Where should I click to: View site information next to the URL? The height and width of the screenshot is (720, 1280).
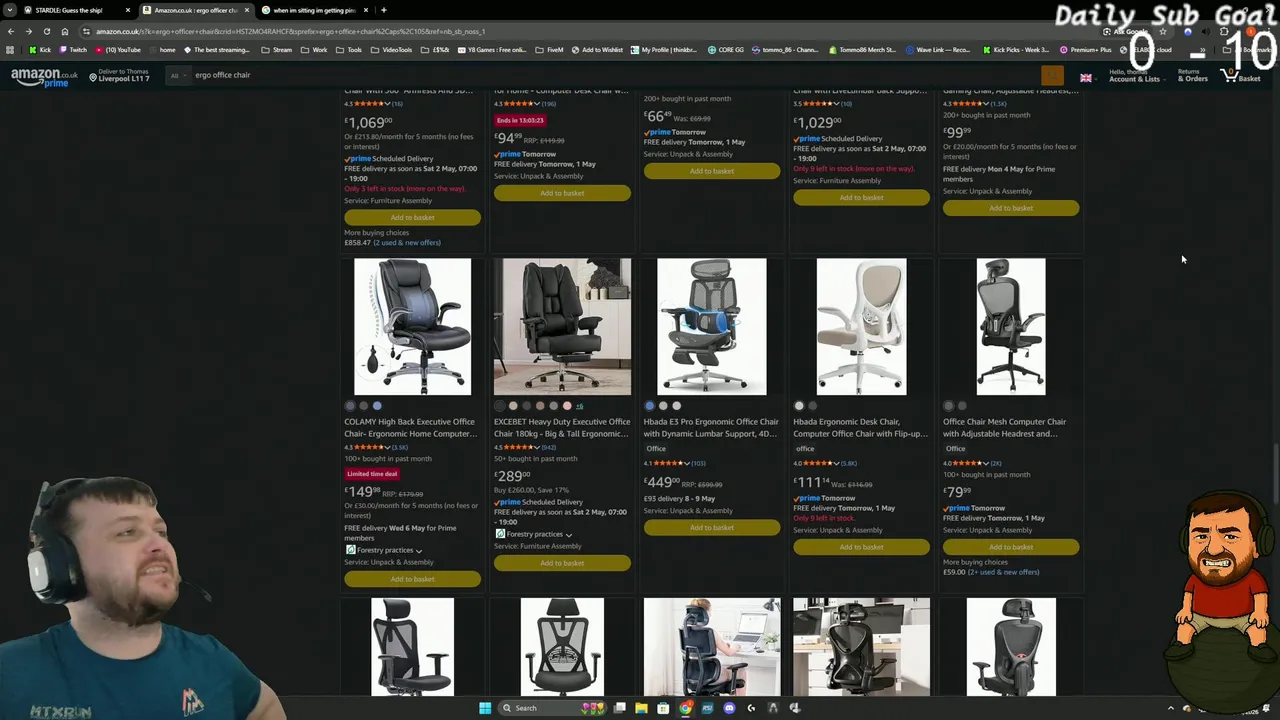point(86,31)
